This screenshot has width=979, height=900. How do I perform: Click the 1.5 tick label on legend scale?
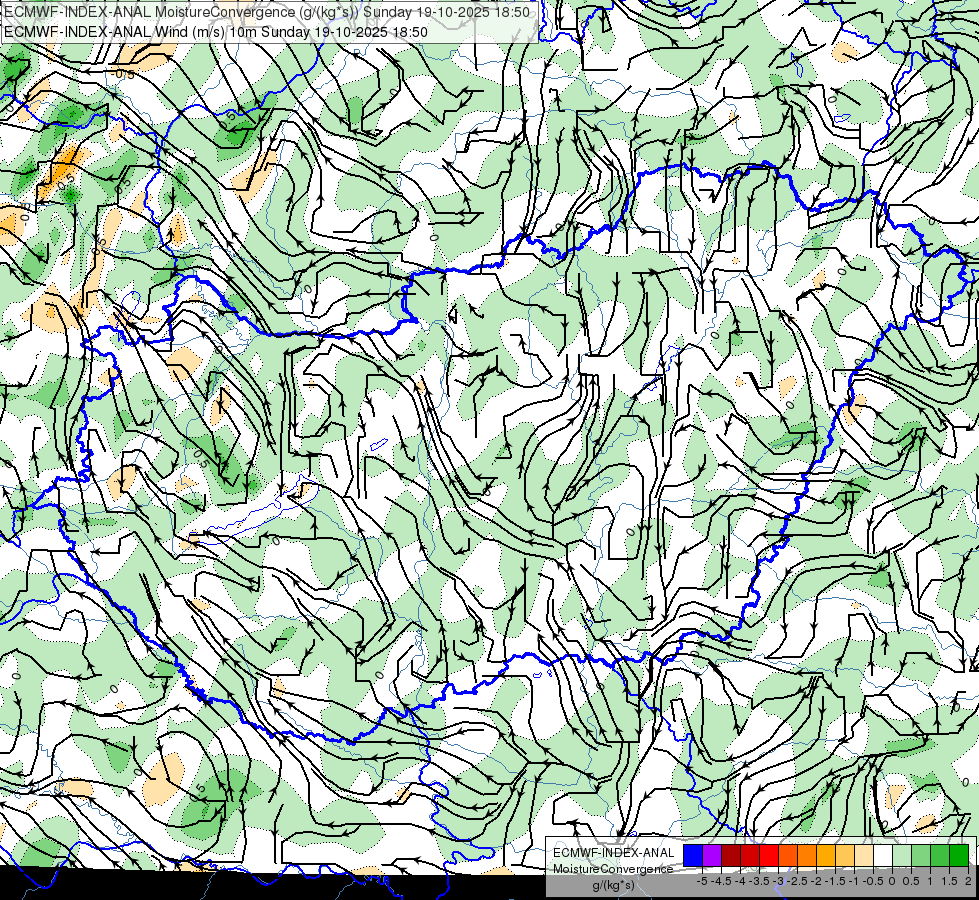(949, 881)
